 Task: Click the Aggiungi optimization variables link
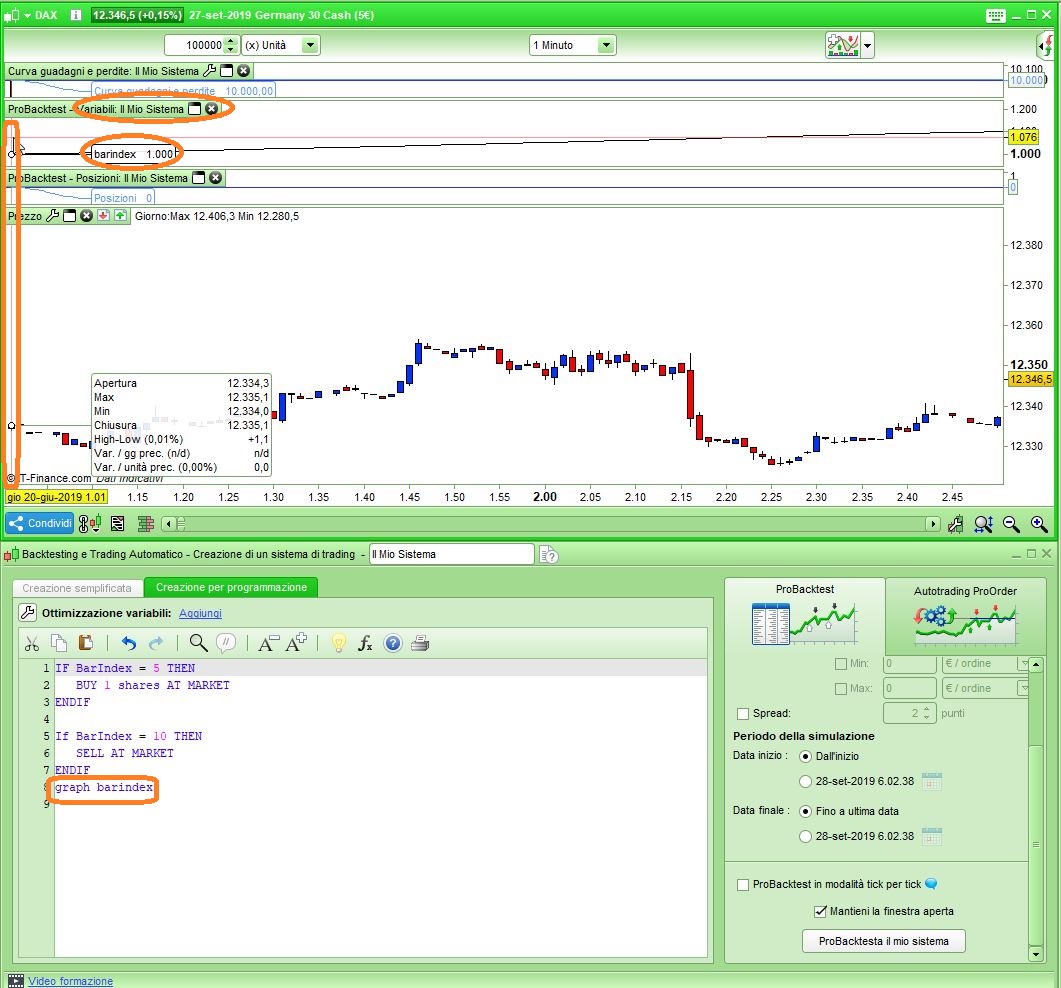tap(200, 613)
